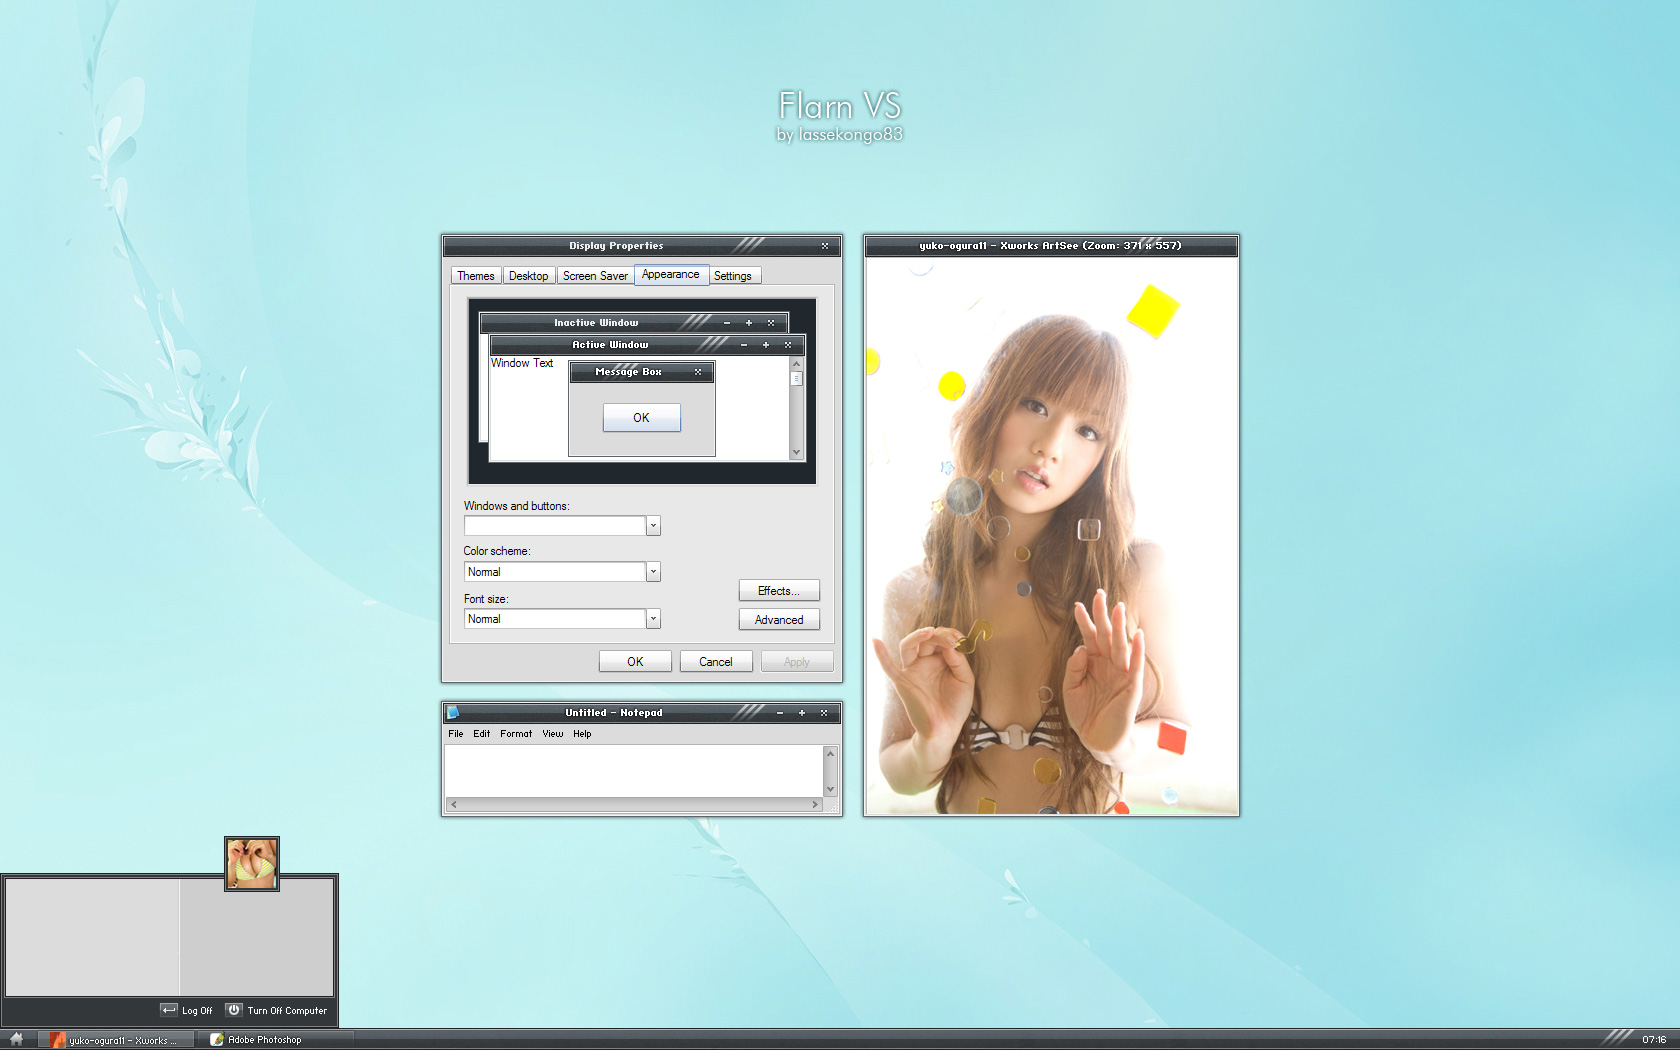Click the Inactive Window preview title bar

coord(634,322)
